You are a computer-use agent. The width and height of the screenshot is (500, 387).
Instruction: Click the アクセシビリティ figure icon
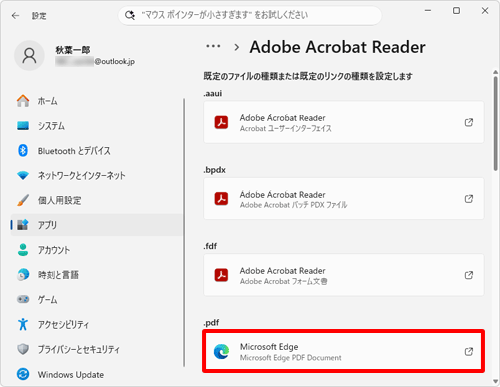(x=23, y=324)
